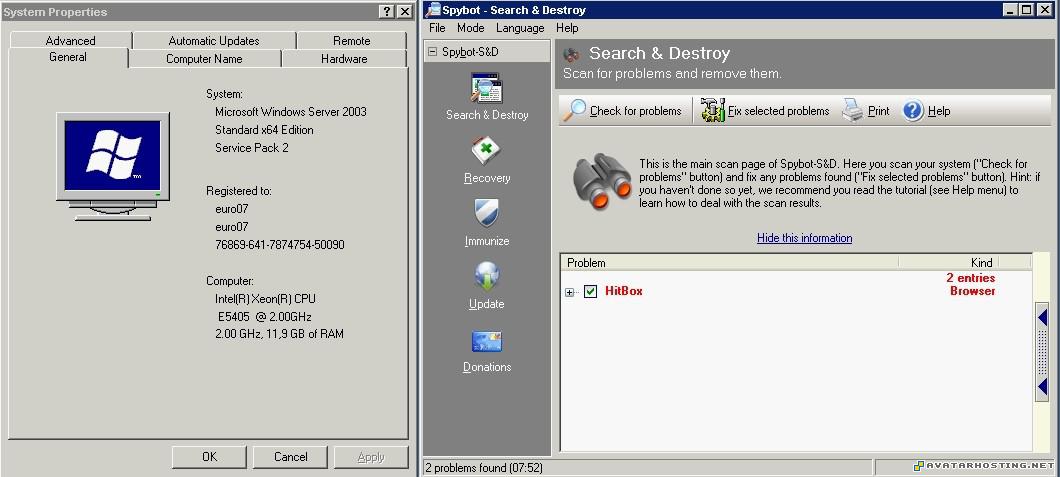Open the Help menu in Spybot
This screenshot has height=477, width=1060.
point(567,28)
